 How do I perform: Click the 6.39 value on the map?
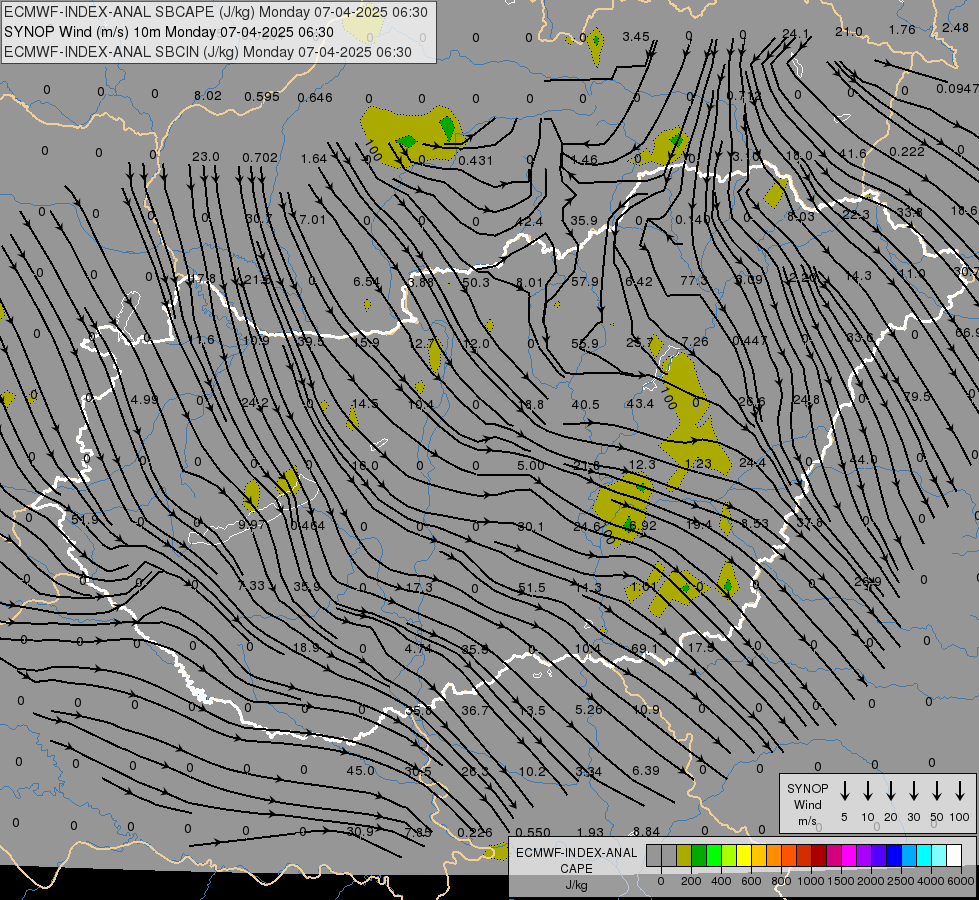point(646,771)
